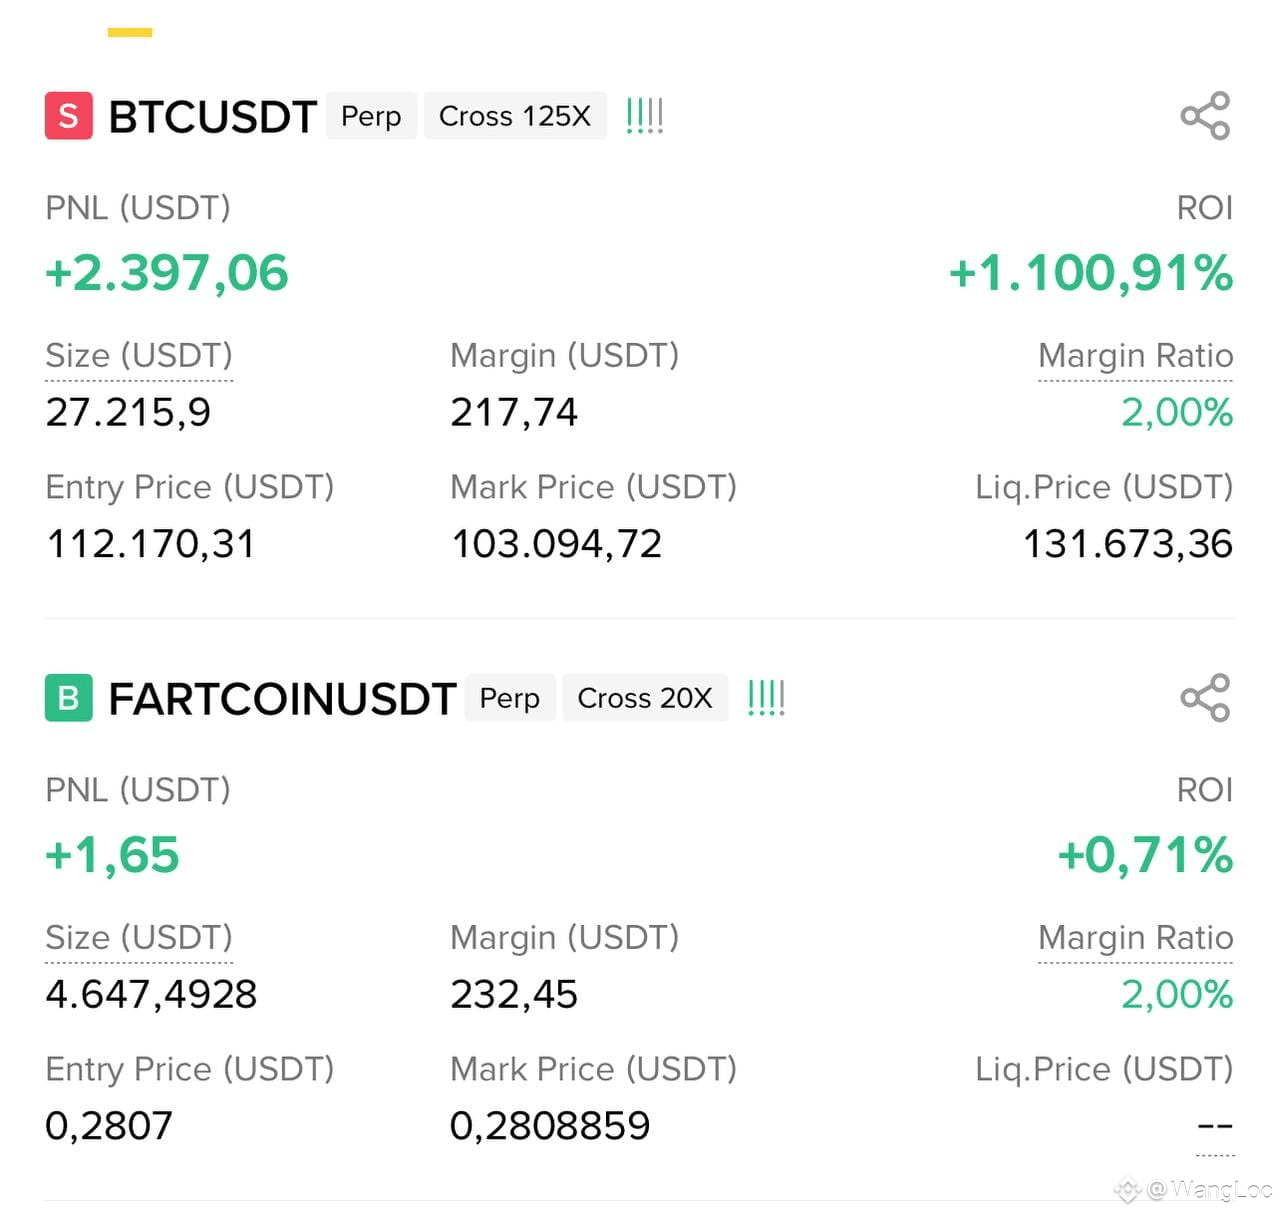This screenshot has width=1280, height=1215.
Task: Tap the BTCUSDT Perp tag
Action: (x=371, y=116)
